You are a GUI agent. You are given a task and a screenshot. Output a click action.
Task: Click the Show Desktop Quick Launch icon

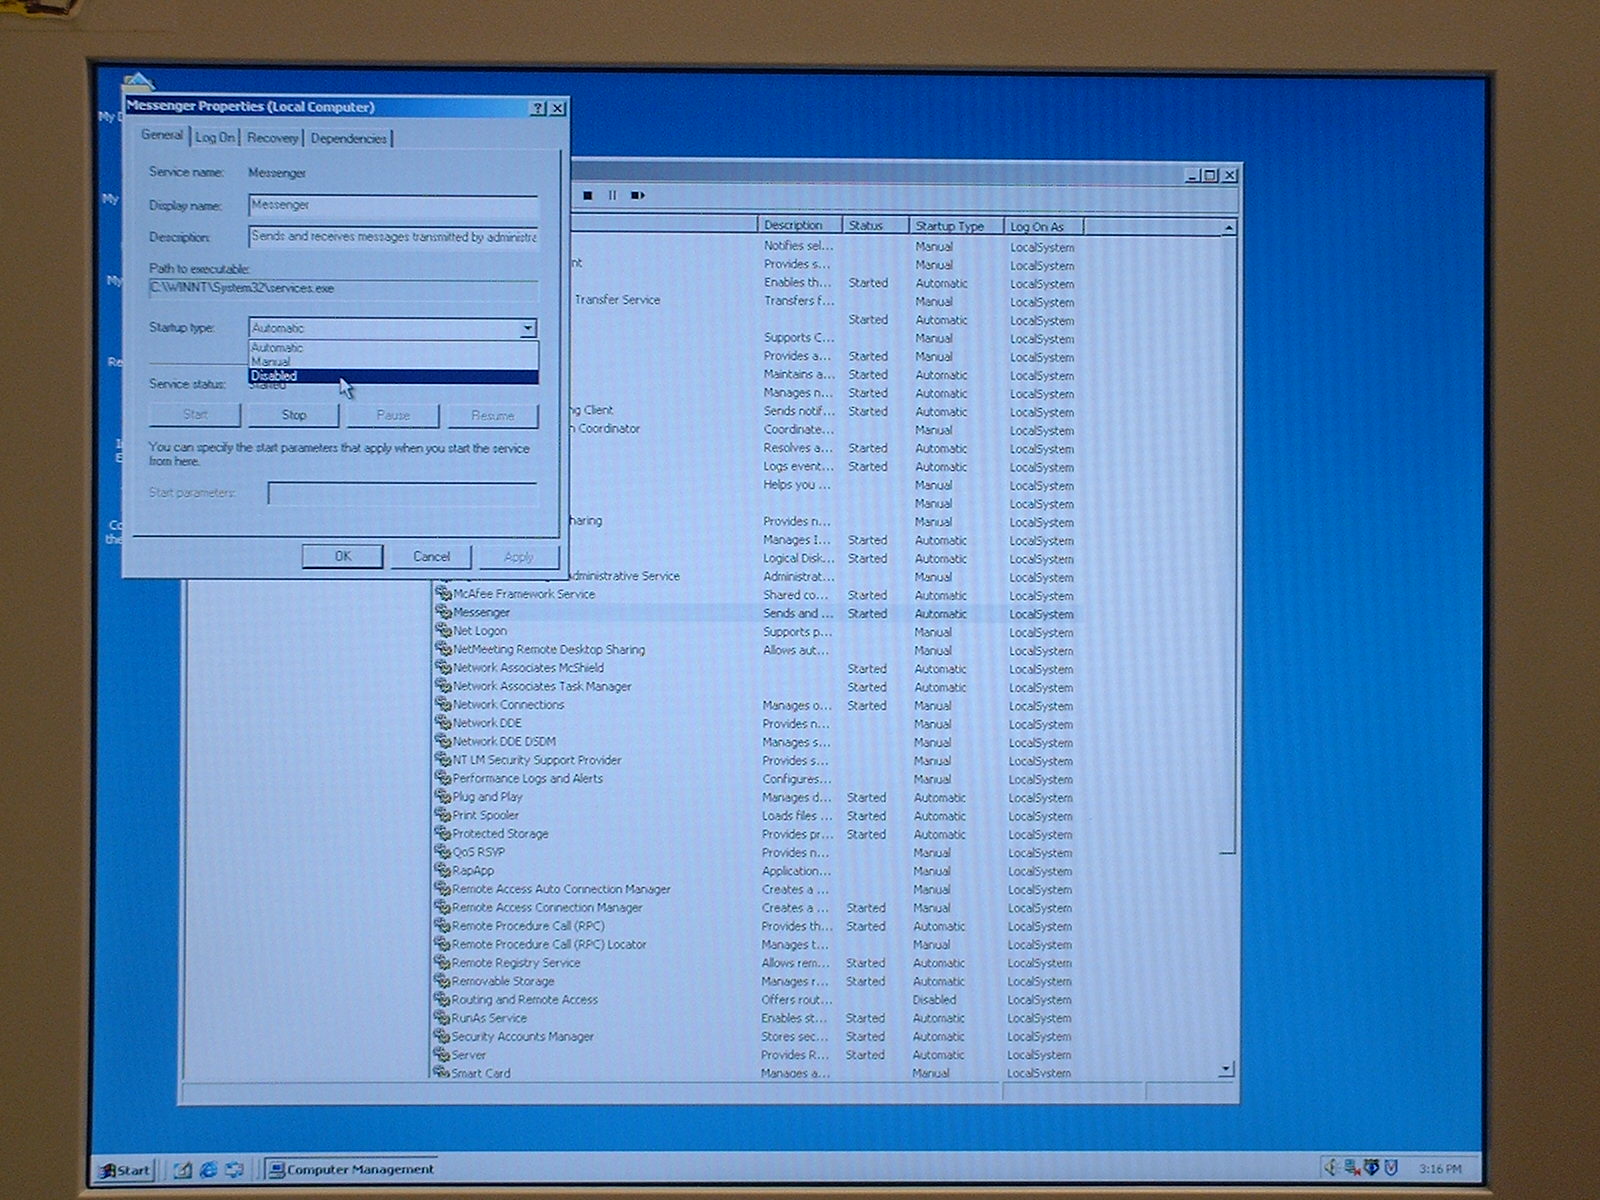click(183, 1169)
